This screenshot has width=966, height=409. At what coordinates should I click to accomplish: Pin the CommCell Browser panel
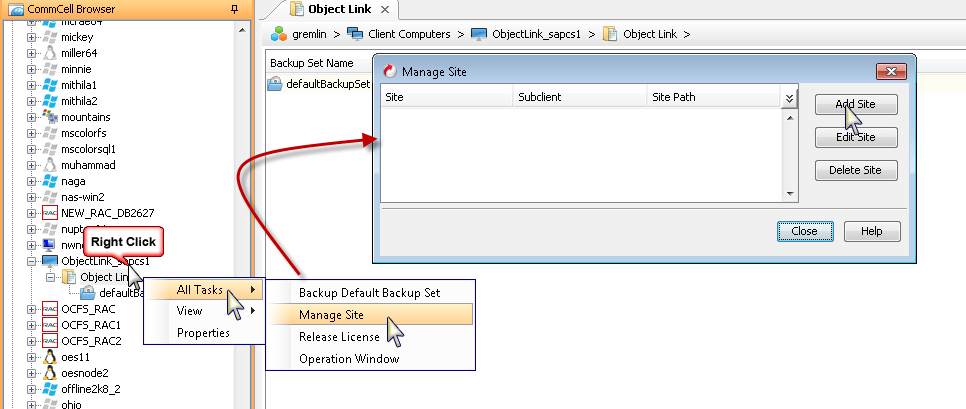point(234,8)
